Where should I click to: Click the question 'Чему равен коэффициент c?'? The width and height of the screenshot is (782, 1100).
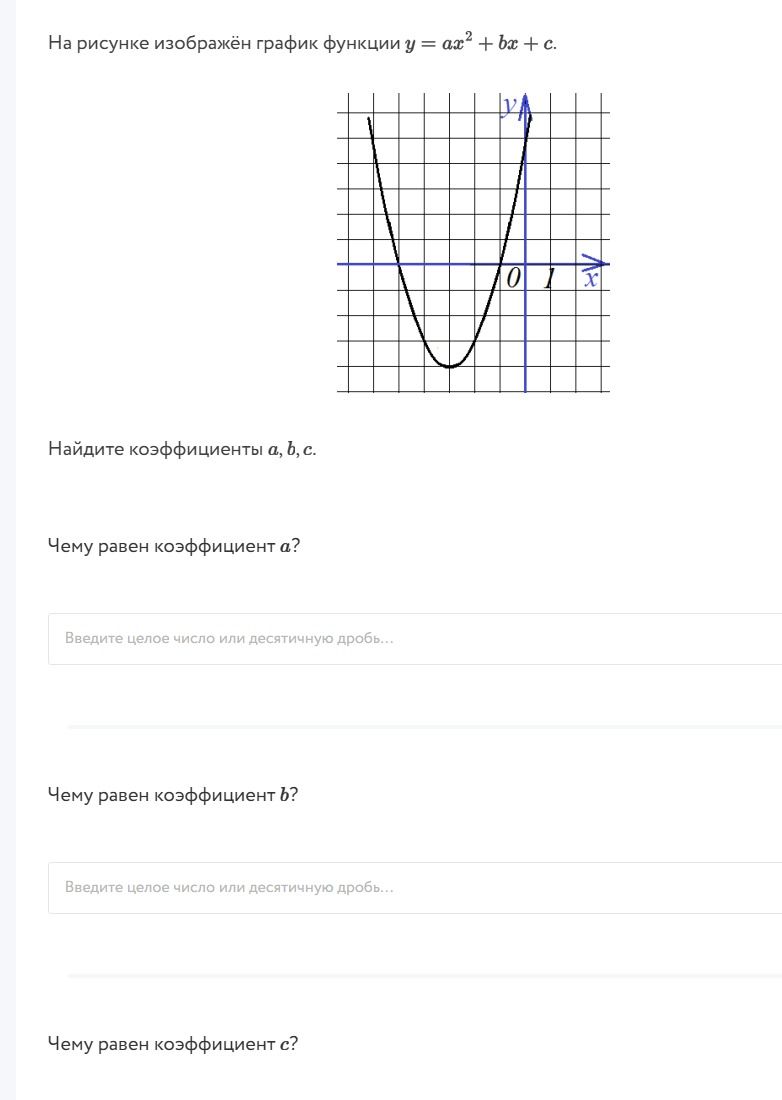173,1044
